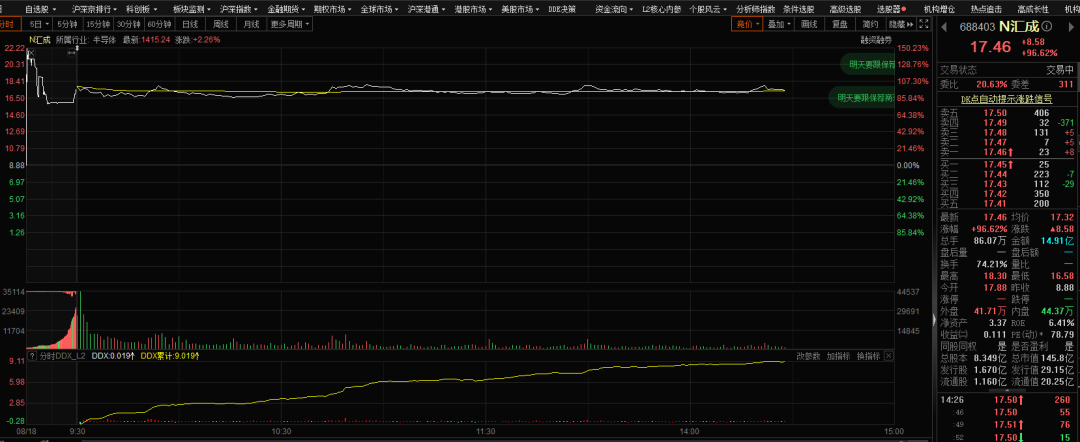Click the 改参数 button
The image size is (1080, 442).
pyautogui.click(x=808, y=355)
